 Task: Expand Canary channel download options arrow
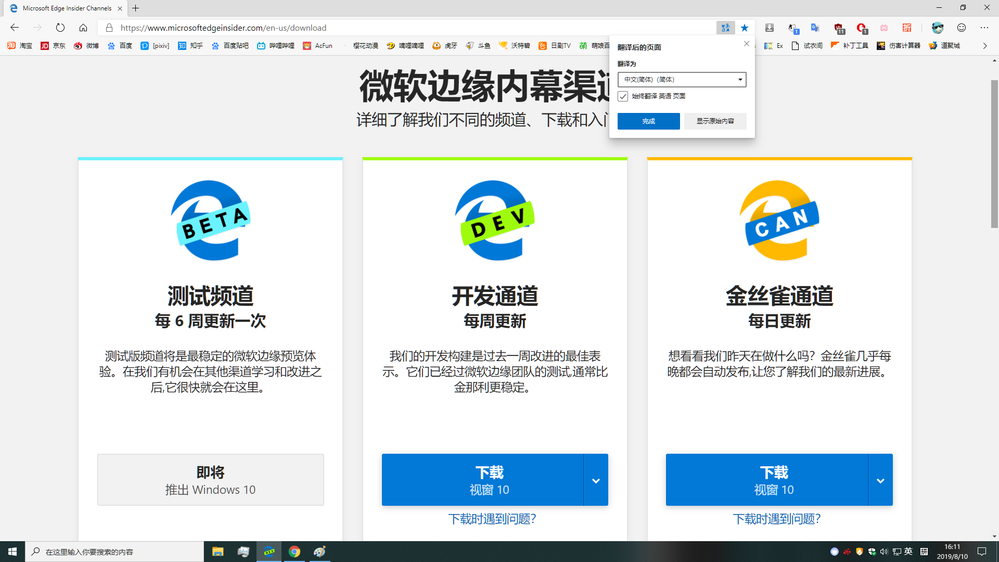(880, 480)
